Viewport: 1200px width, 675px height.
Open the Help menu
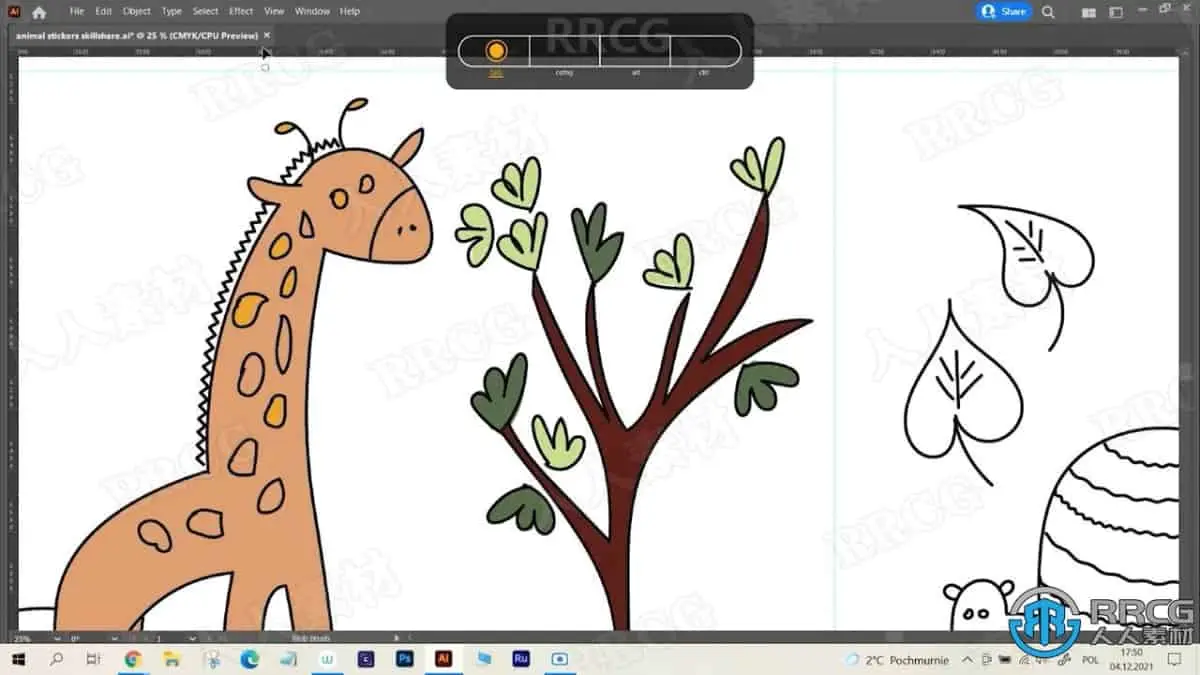click(x=350, y=11)
